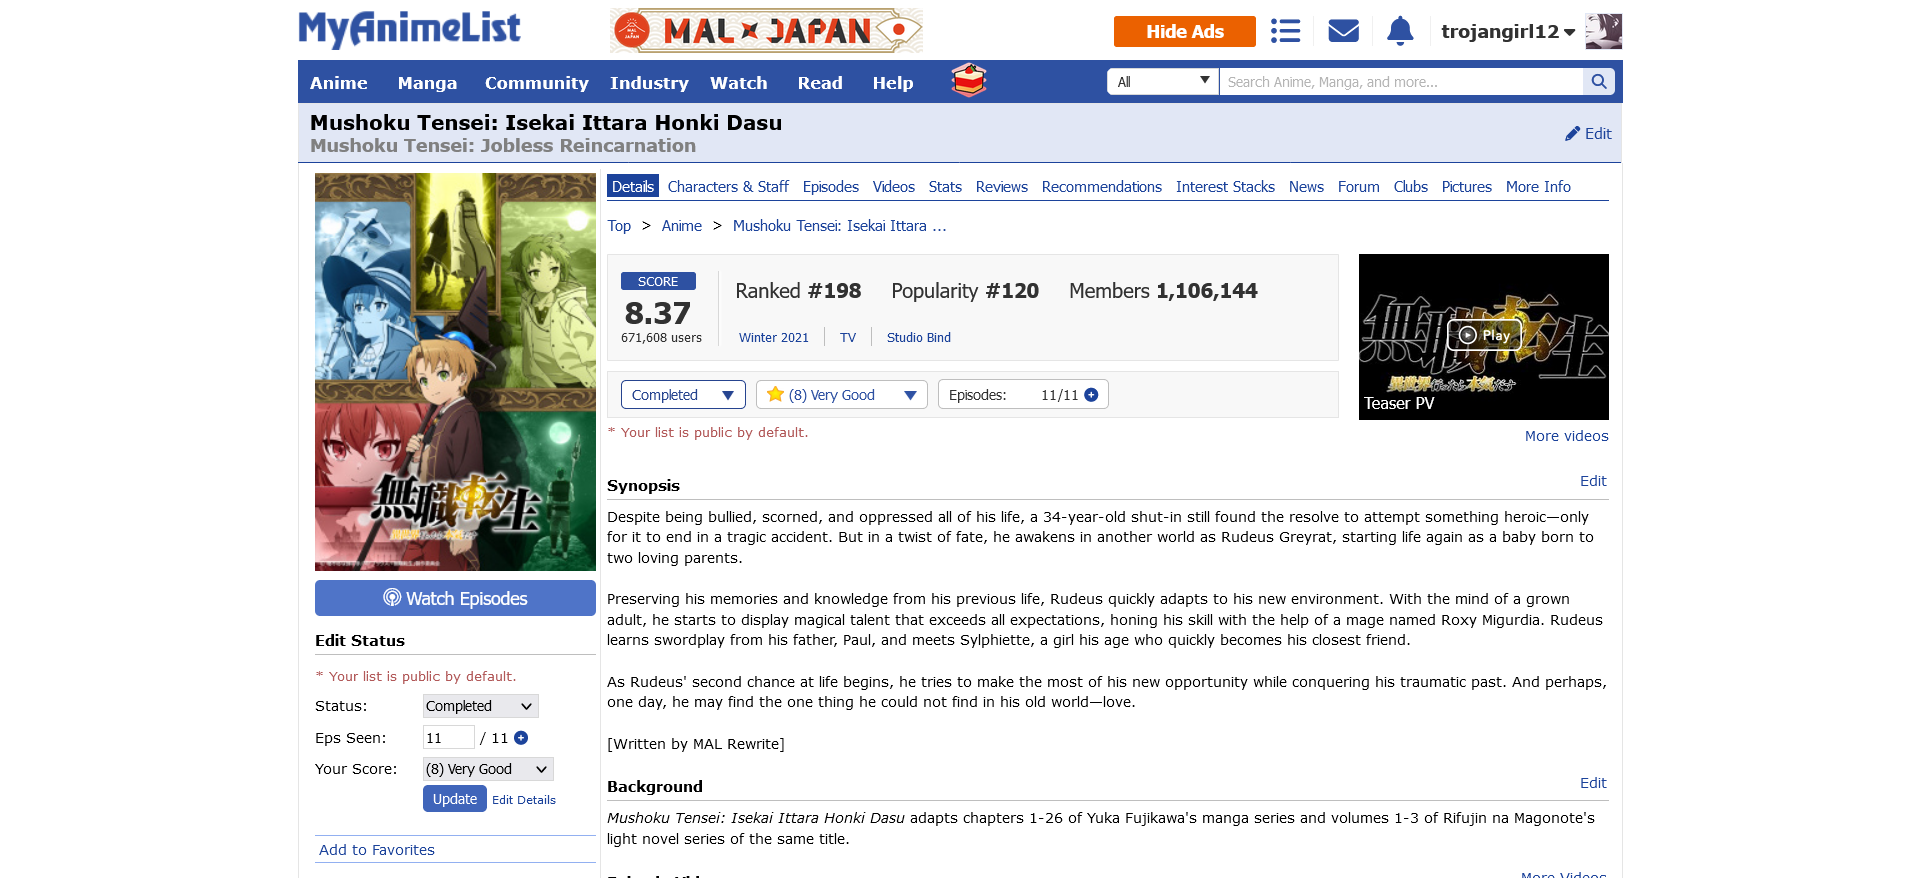Select the Details tab
1920x878 pixels.
click(633, 187)
